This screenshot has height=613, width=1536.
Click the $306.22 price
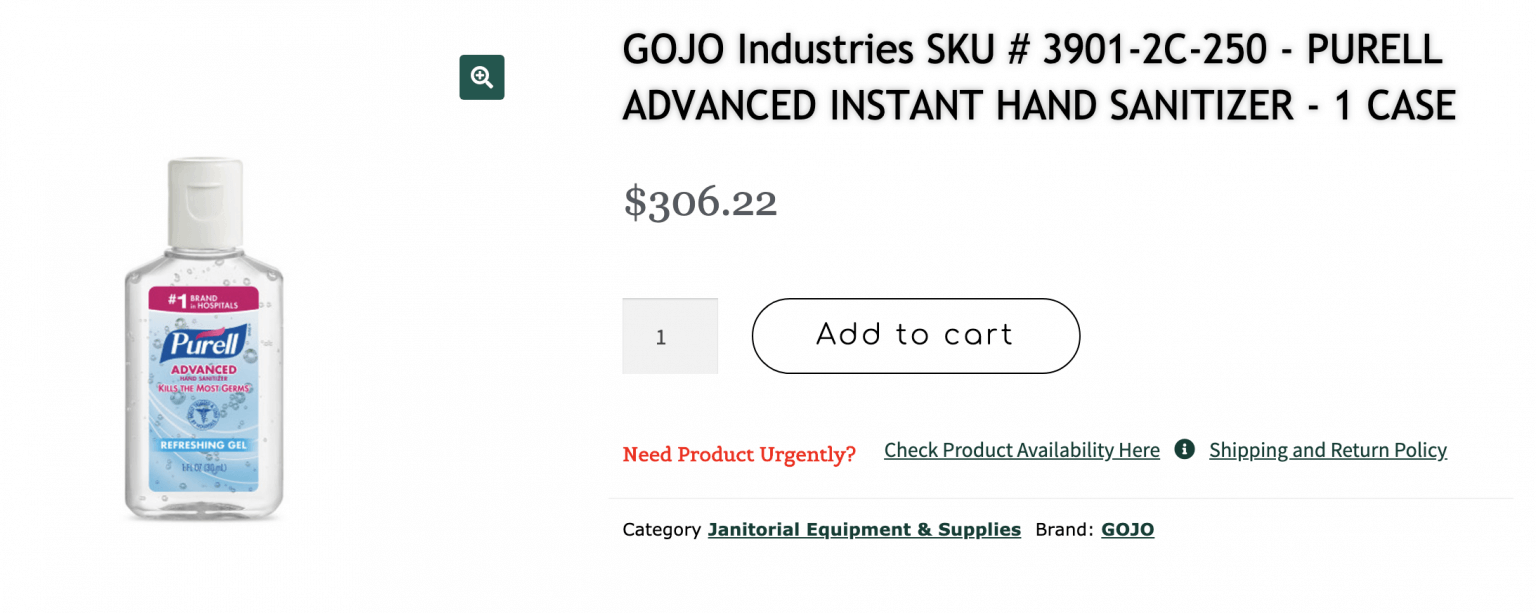700,202
